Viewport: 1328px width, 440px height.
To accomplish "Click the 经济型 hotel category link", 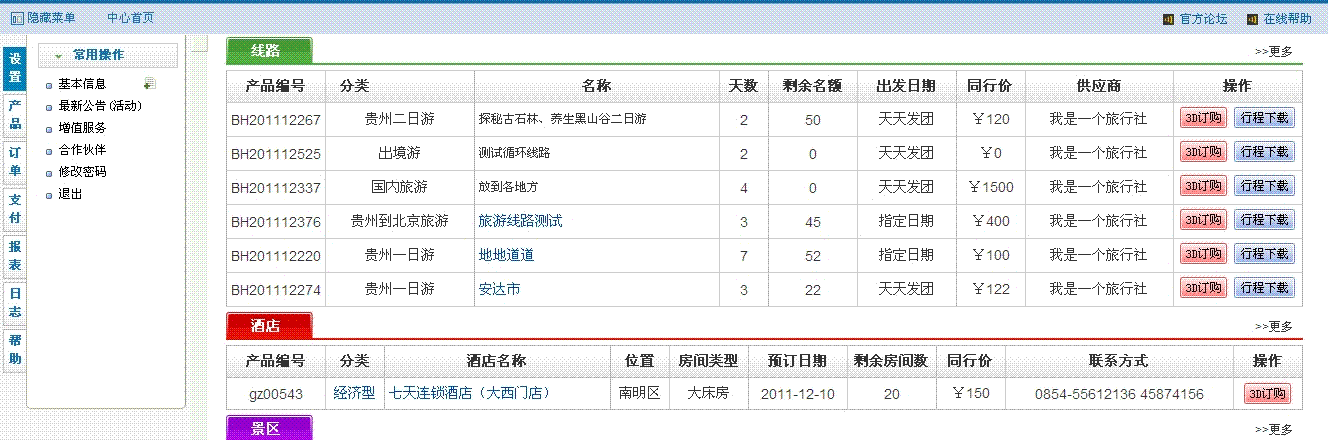I will tap(354, 394).
